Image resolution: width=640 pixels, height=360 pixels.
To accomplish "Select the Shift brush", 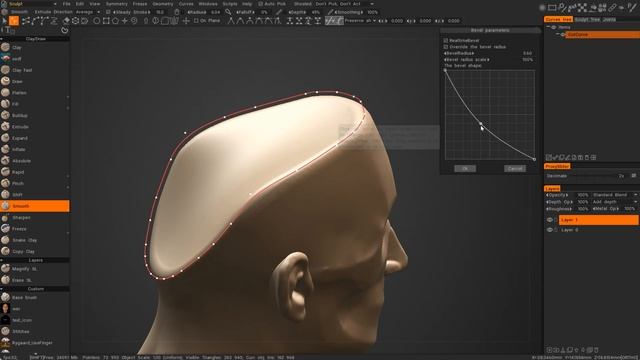I will click(35, 195).
